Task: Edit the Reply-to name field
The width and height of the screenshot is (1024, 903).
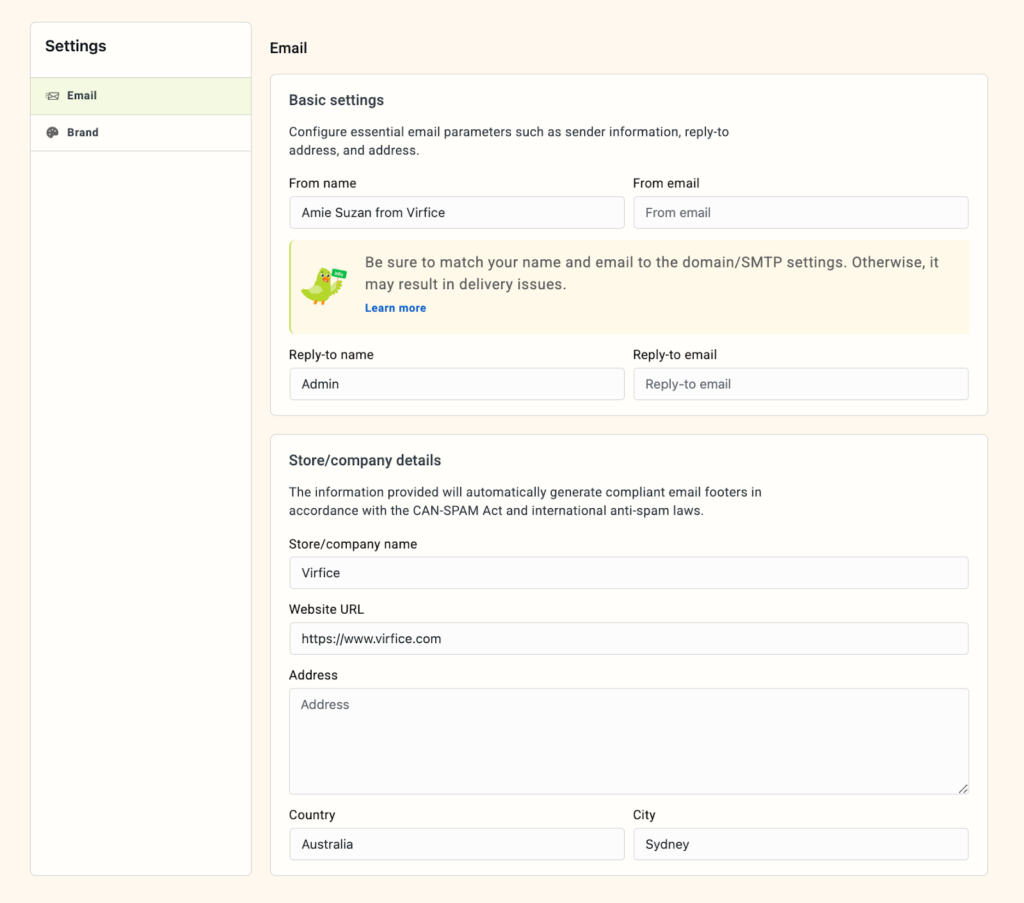Action: [x=456, y=384]
